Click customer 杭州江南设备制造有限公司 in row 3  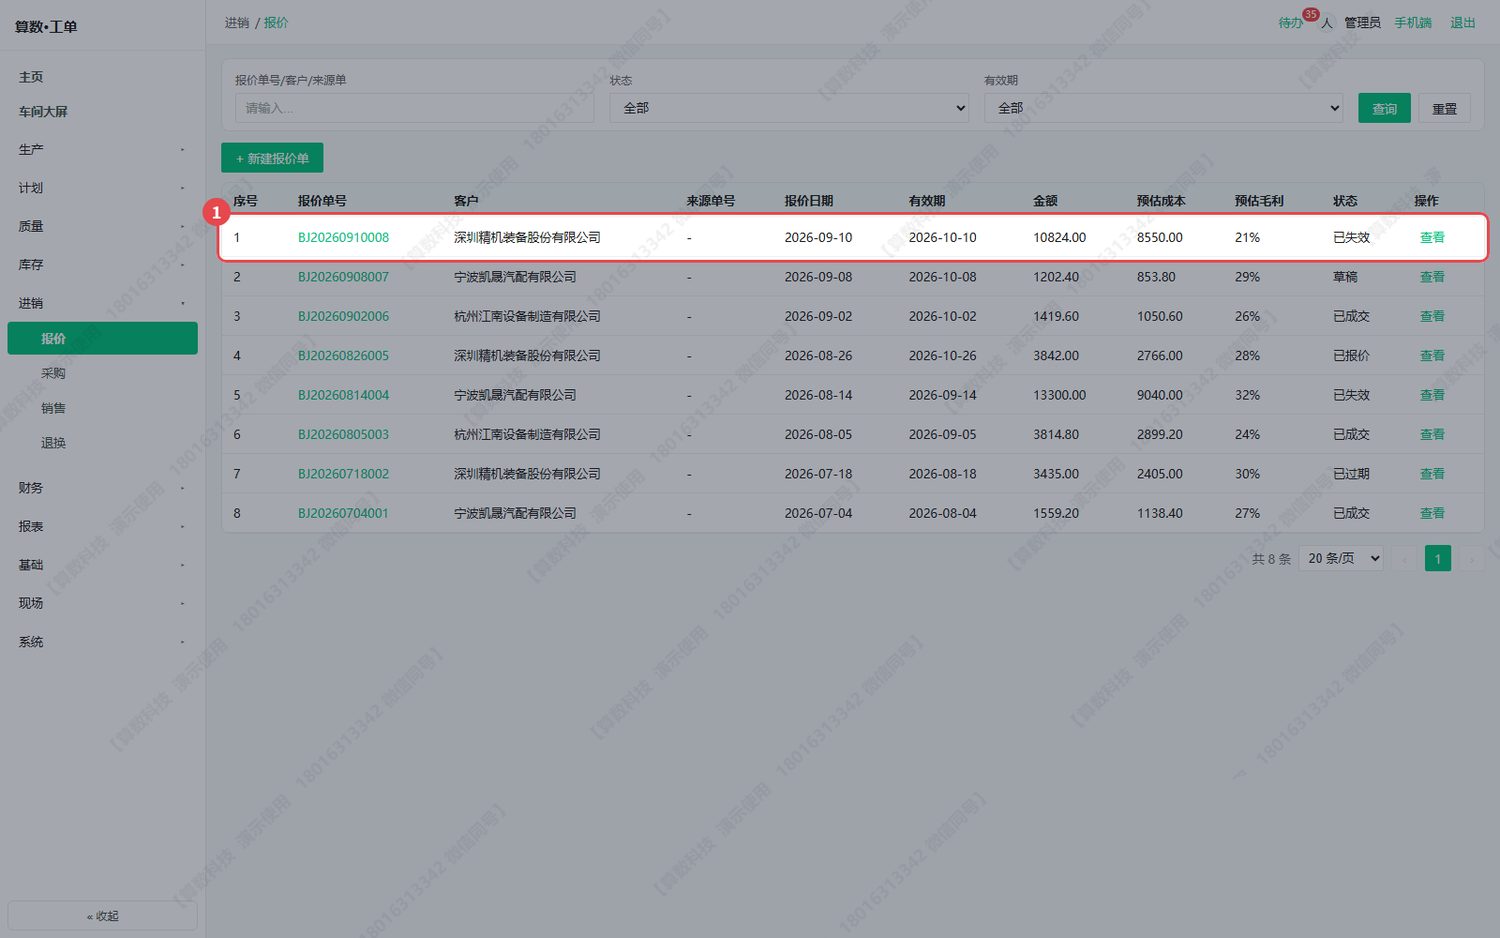click(527, 316)
